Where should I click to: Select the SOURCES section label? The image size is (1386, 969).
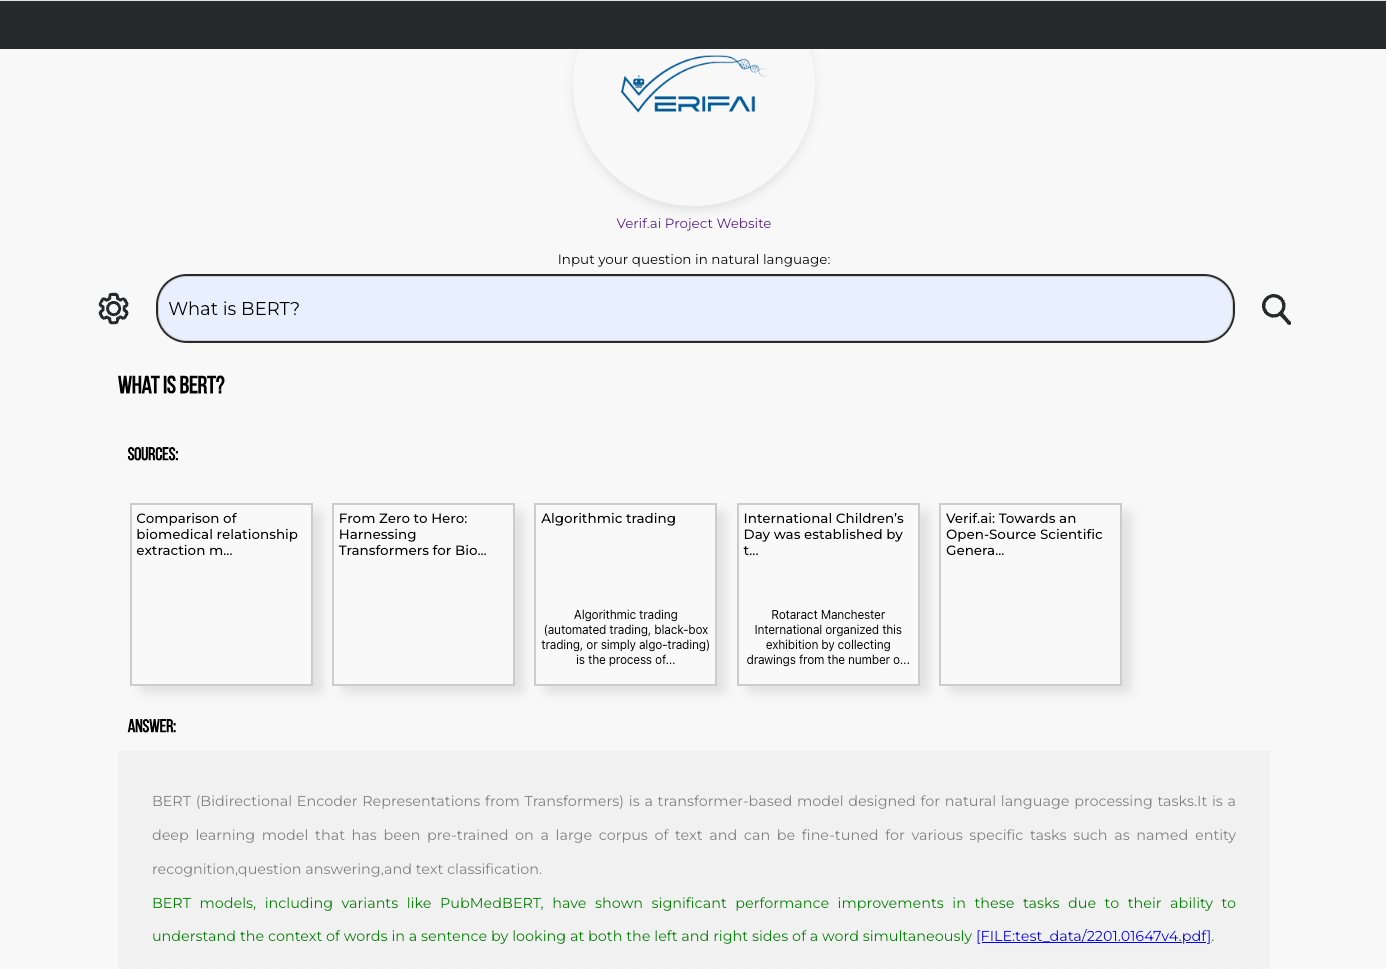(153, 454)
